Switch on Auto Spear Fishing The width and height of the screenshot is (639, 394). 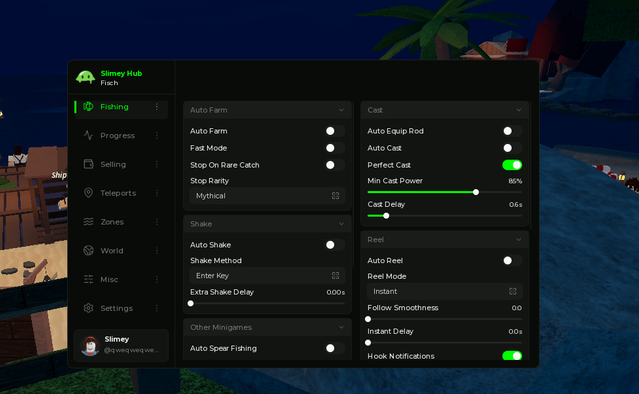pyautogui.click(x=335, y=348)
